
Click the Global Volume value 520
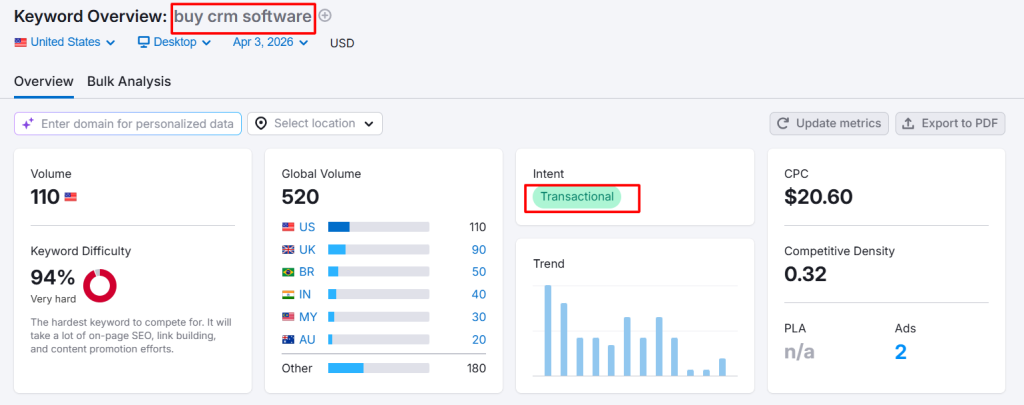click(x=300, y=197)
